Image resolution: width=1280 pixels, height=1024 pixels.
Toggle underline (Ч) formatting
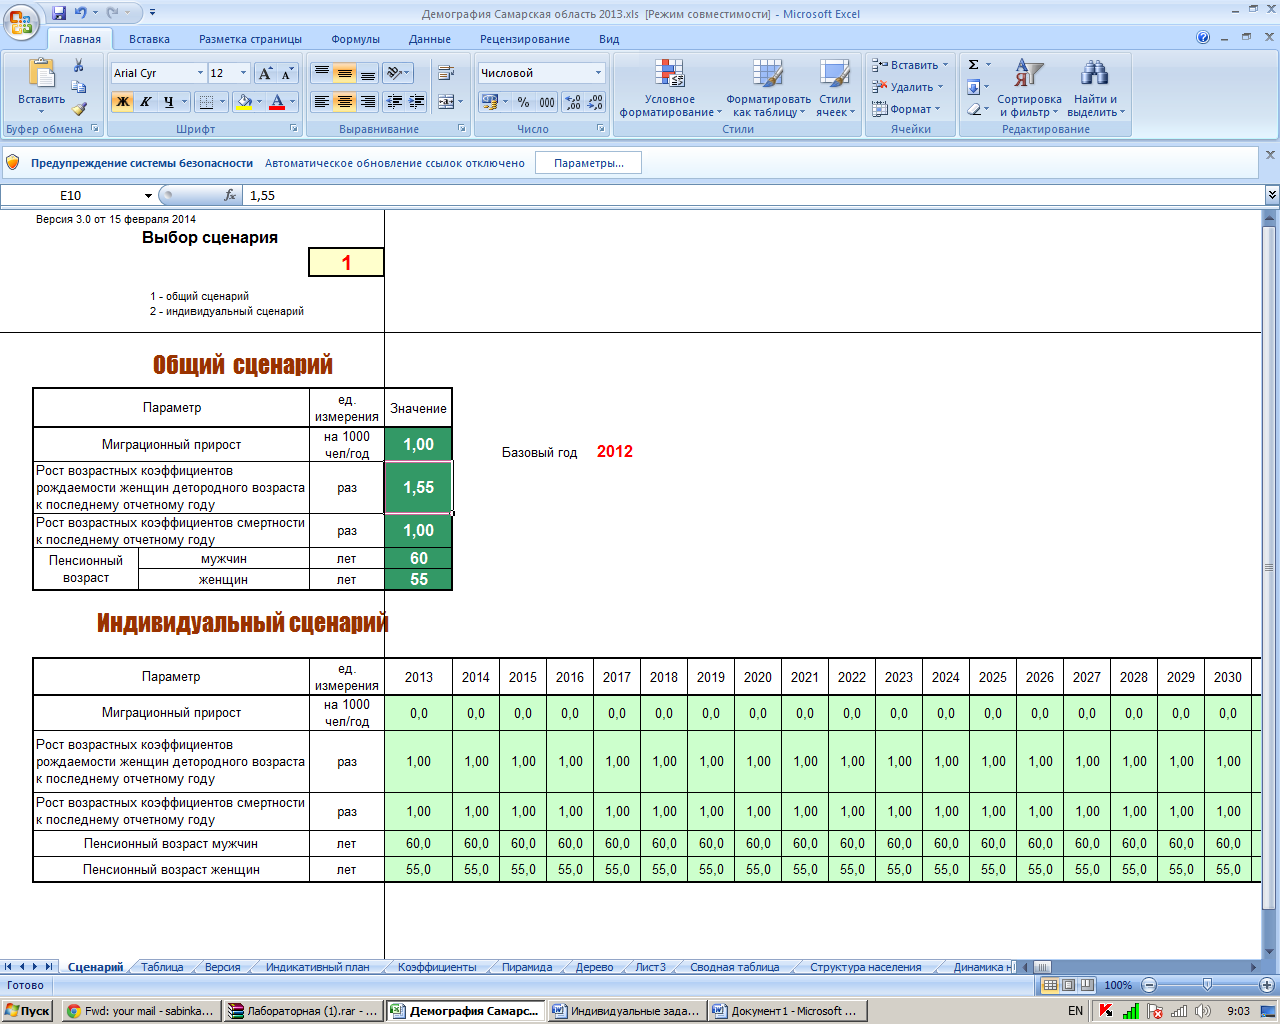168,102
